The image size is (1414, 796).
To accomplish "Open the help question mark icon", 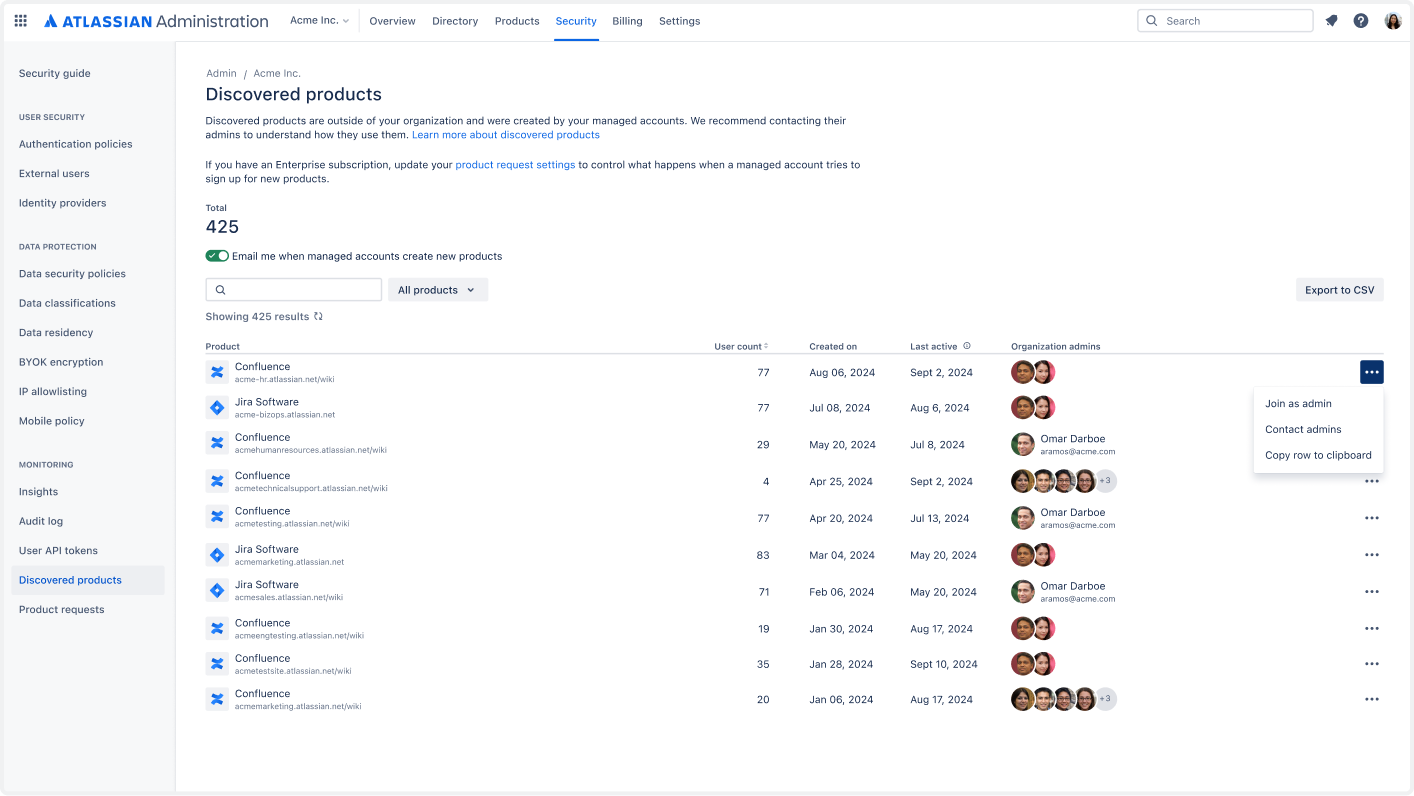I will tap(1361, 20).
